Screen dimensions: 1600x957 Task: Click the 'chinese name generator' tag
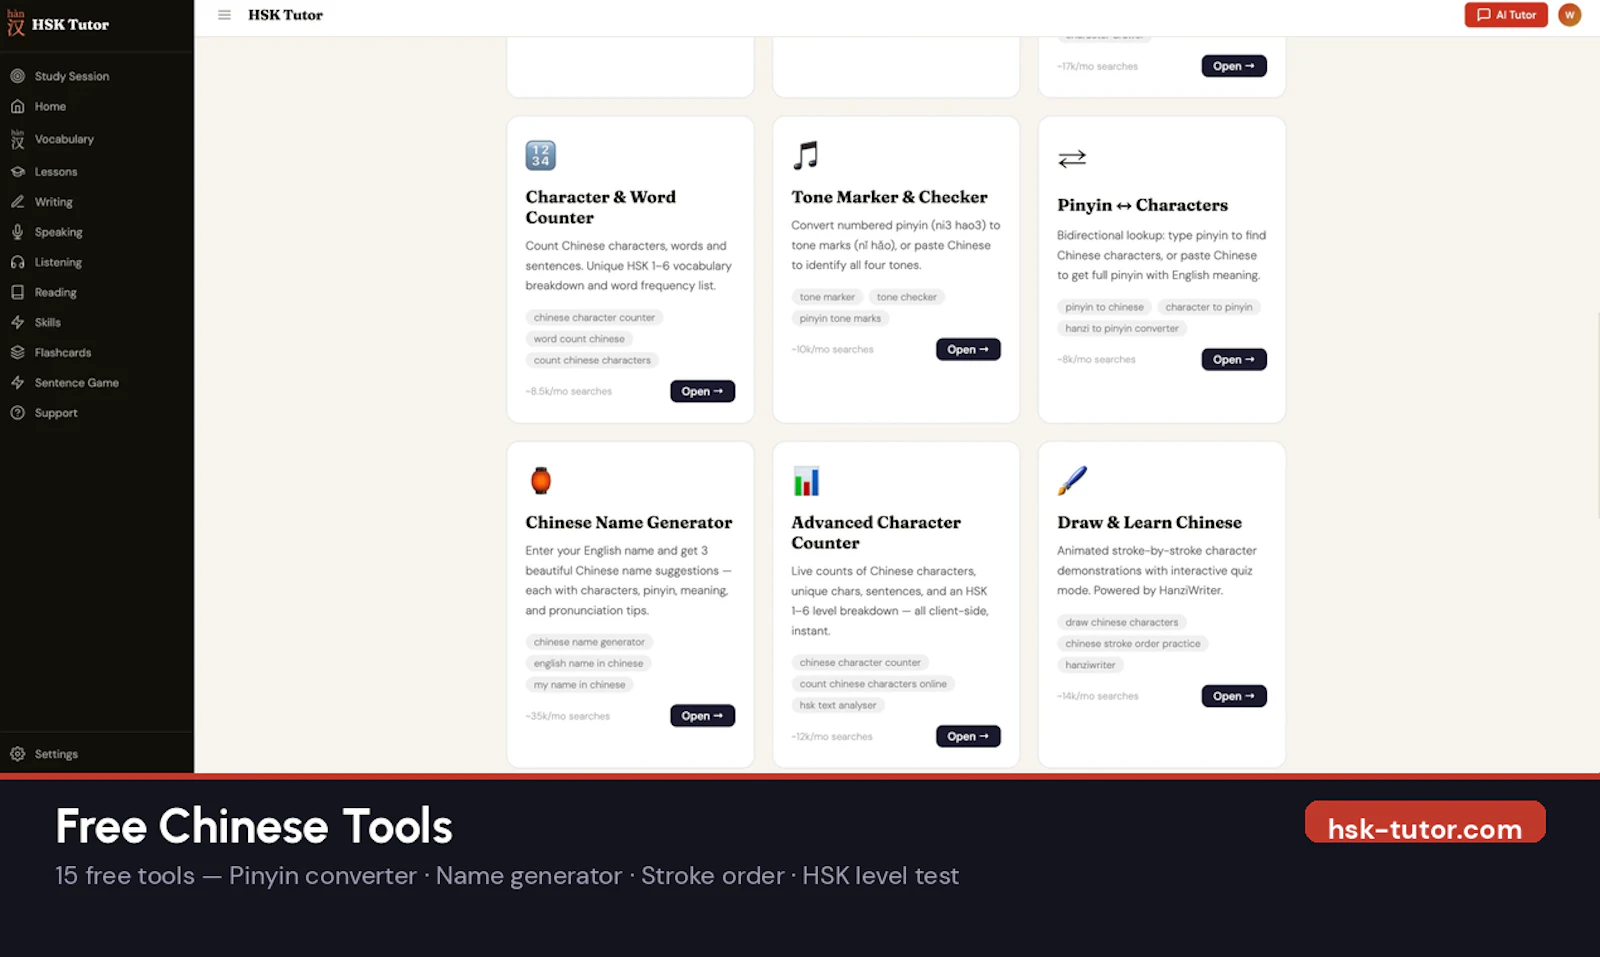(589, 642)
